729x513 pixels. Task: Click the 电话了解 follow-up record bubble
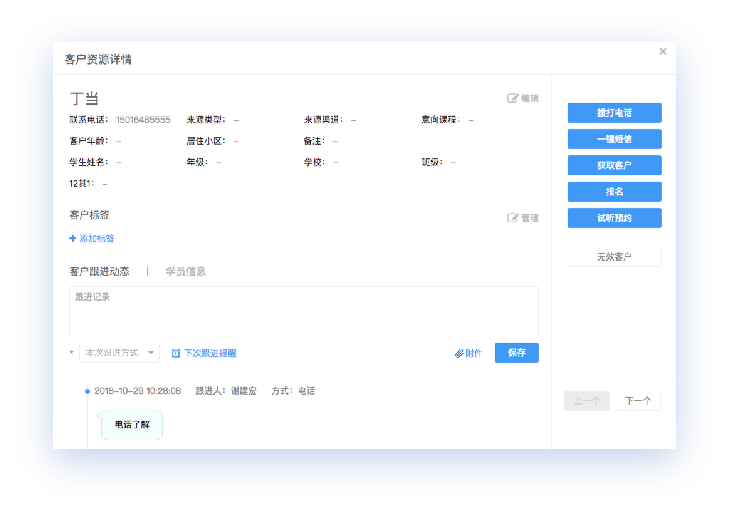[132, 425]
